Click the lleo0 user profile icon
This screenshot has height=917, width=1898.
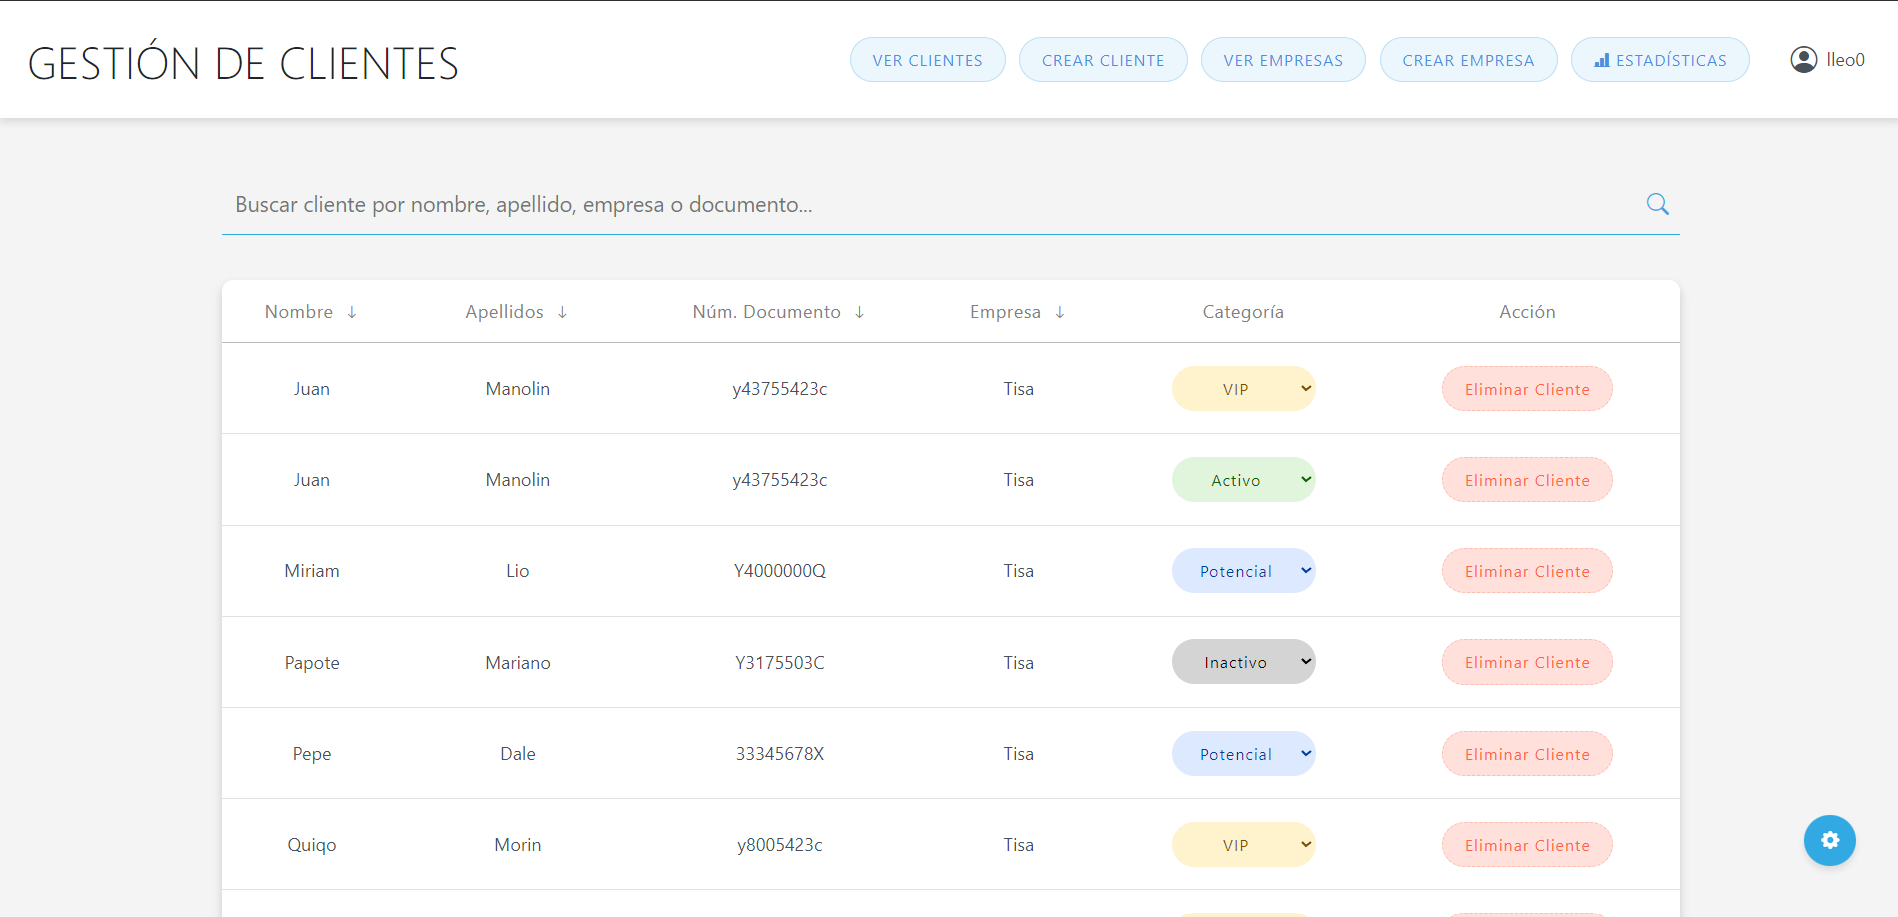coord(1803,60)
